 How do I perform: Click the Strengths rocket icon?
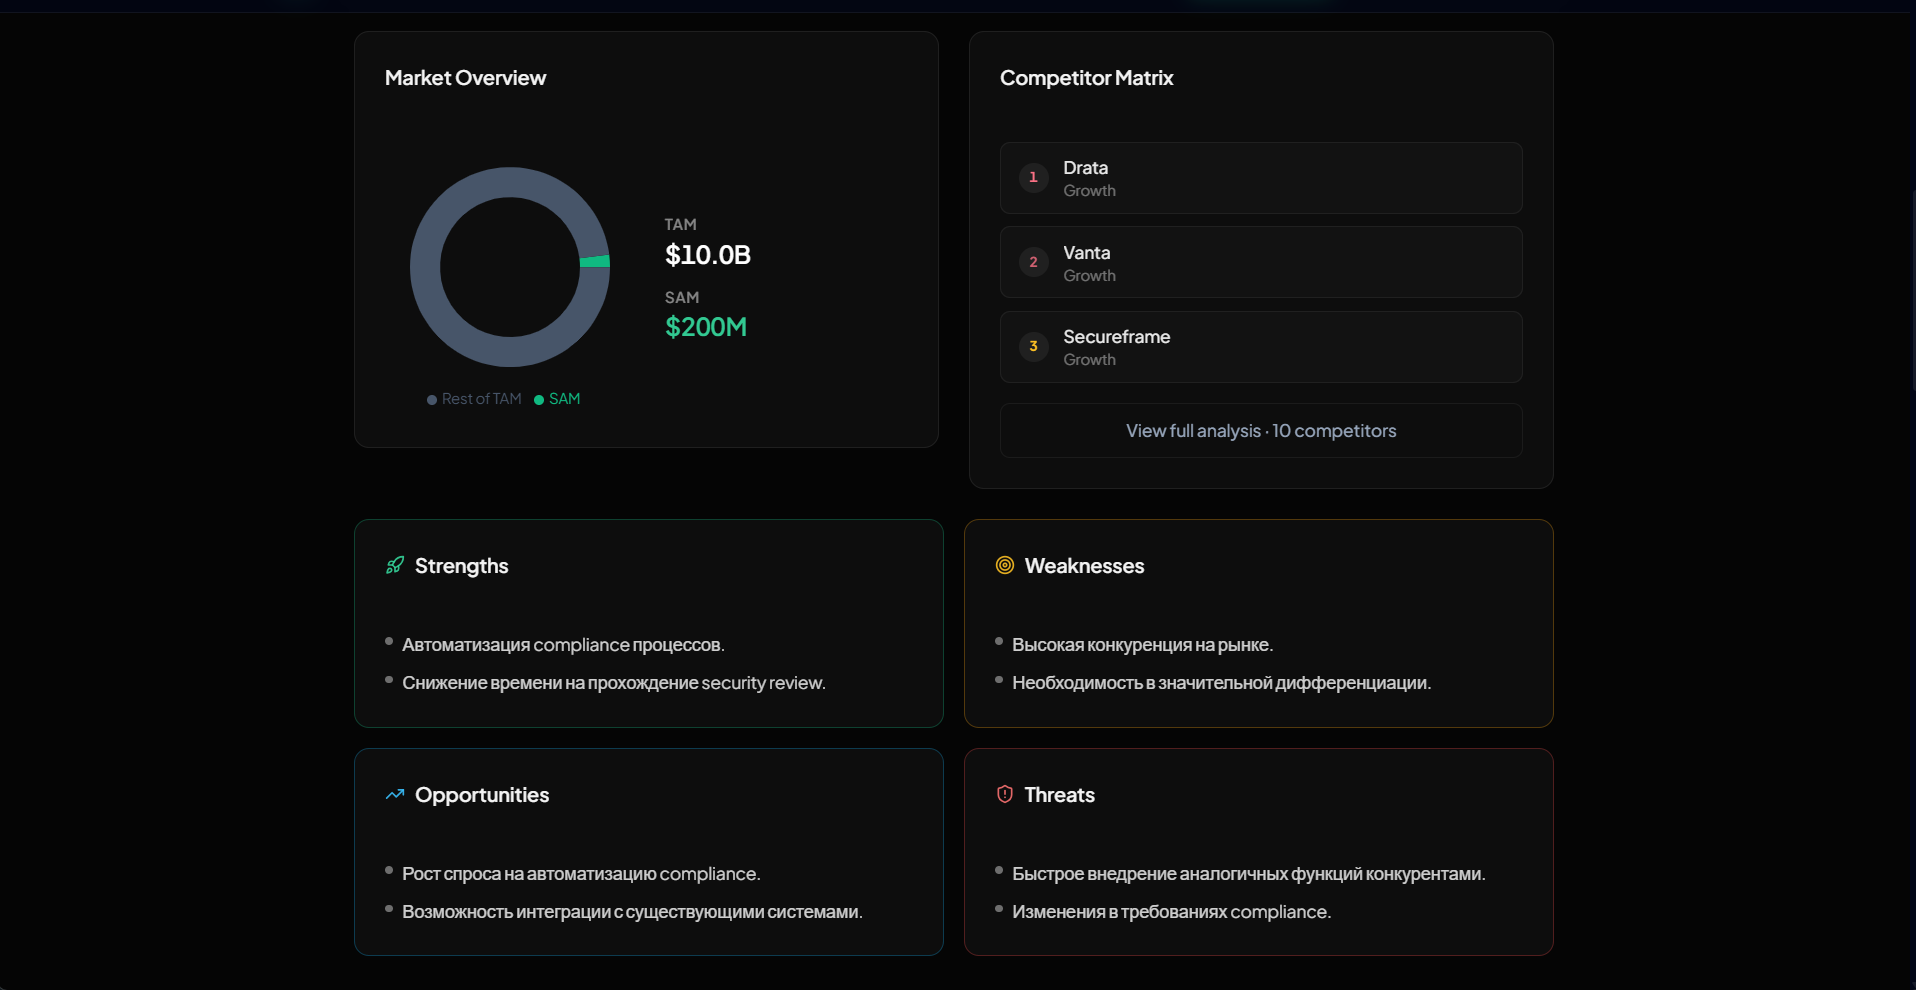point(395,565)
